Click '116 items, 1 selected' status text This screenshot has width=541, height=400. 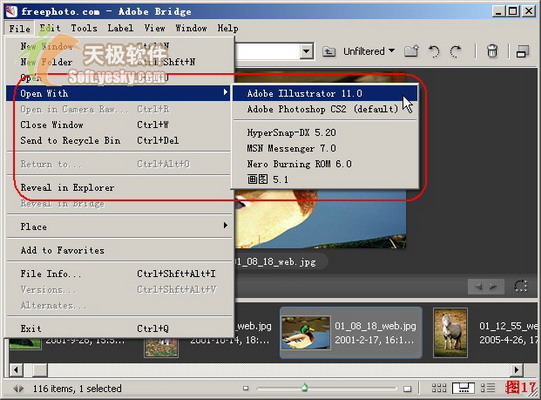click(77, 389)
